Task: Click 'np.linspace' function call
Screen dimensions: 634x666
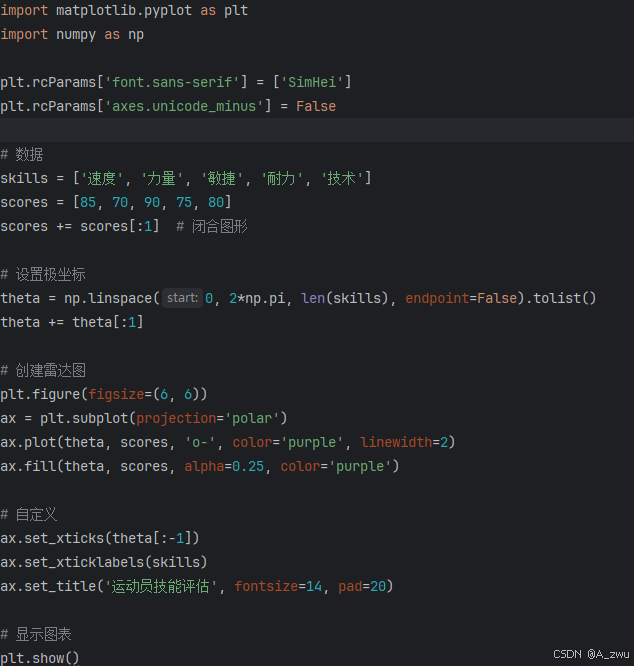Action: point(108,299)
